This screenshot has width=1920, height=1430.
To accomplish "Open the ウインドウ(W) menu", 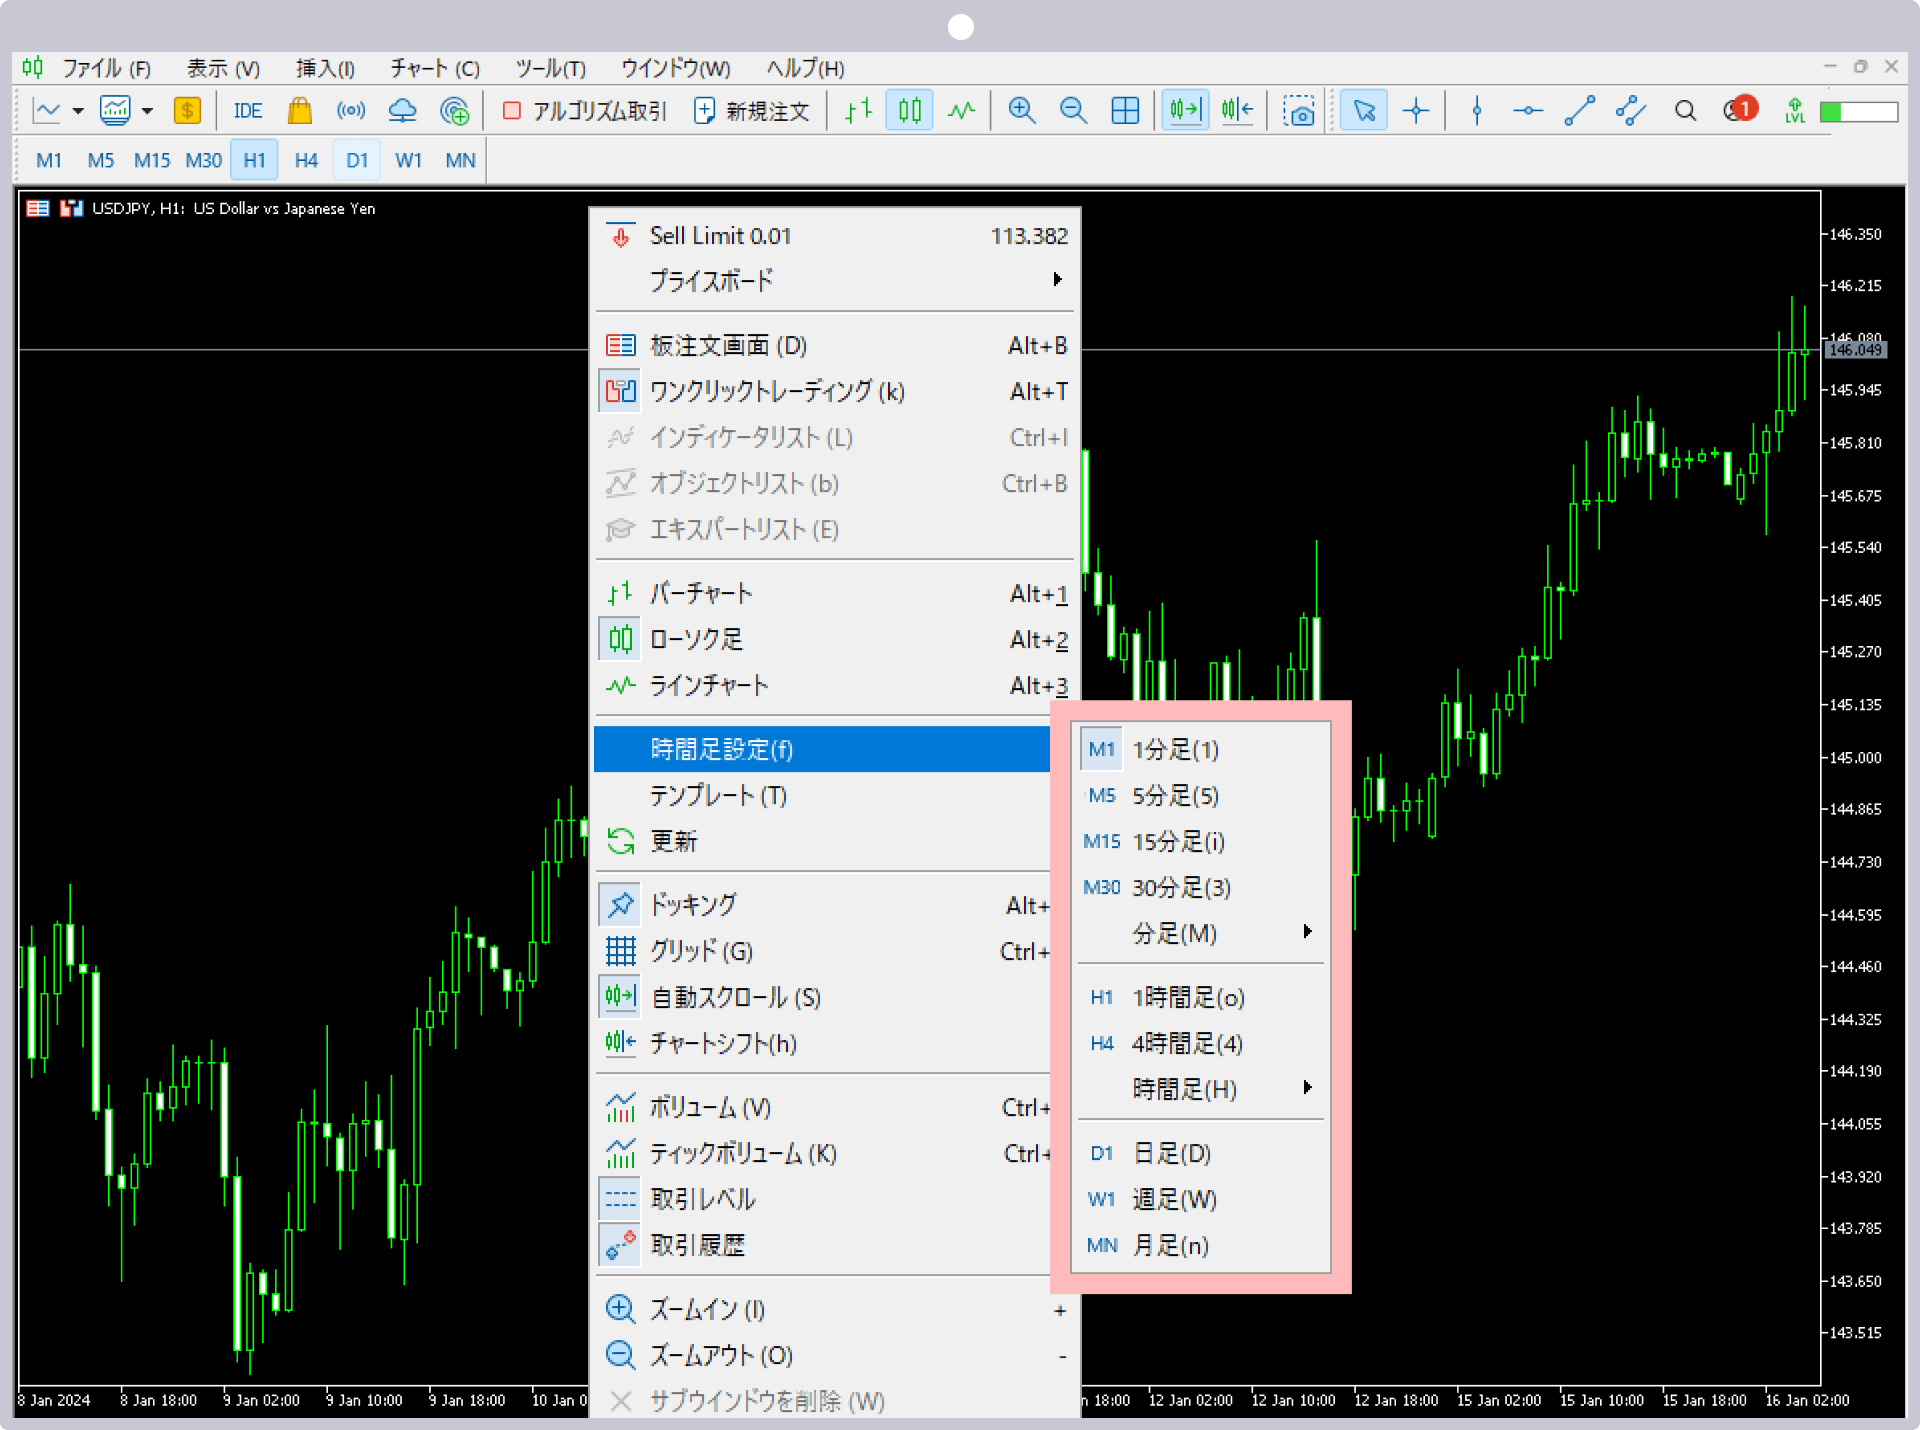I will (x=676, y=68).
